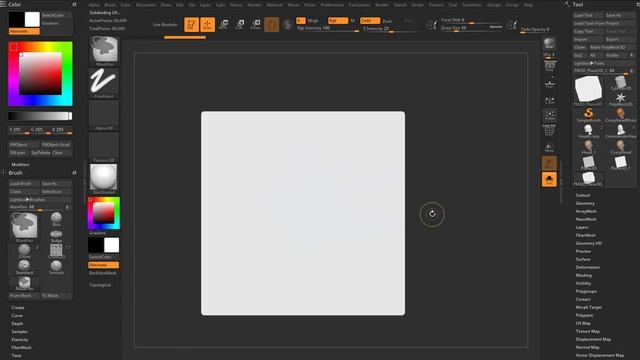The image size is (640, 360).
Task: Toggle the Solo mode button
Action: [549, 180]
